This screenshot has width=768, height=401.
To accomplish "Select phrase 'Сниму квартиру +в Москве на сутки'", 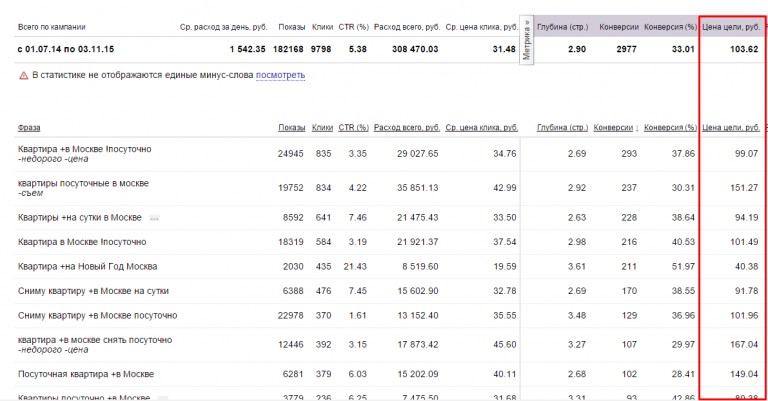I will point(93,291).
